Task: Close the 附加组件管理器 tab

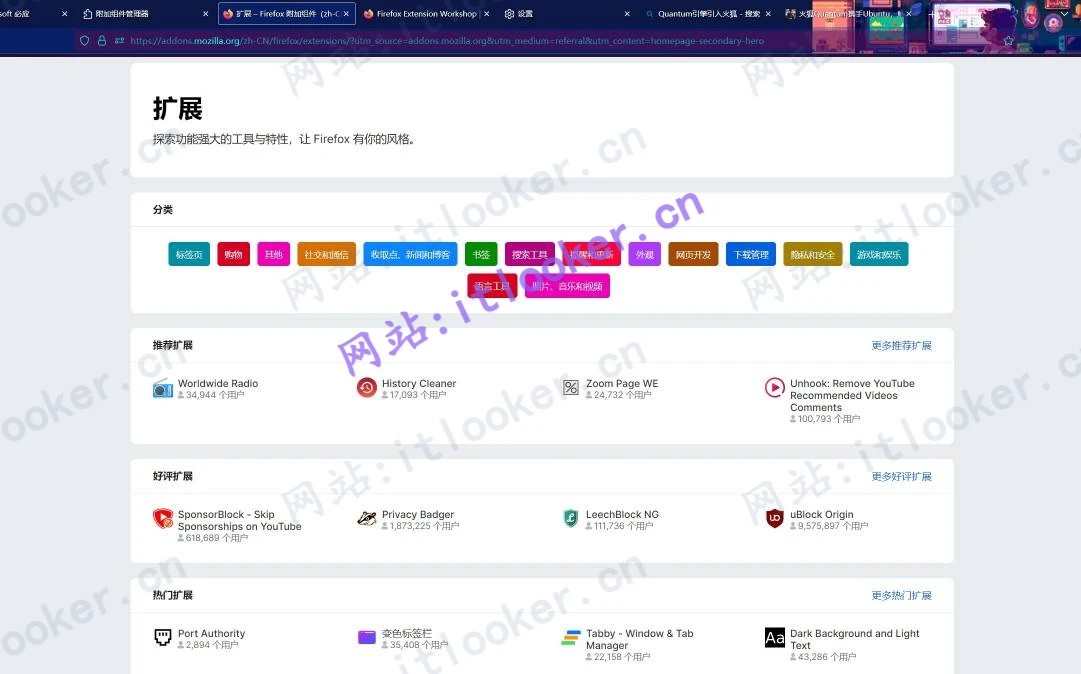Action: [205, 14]
